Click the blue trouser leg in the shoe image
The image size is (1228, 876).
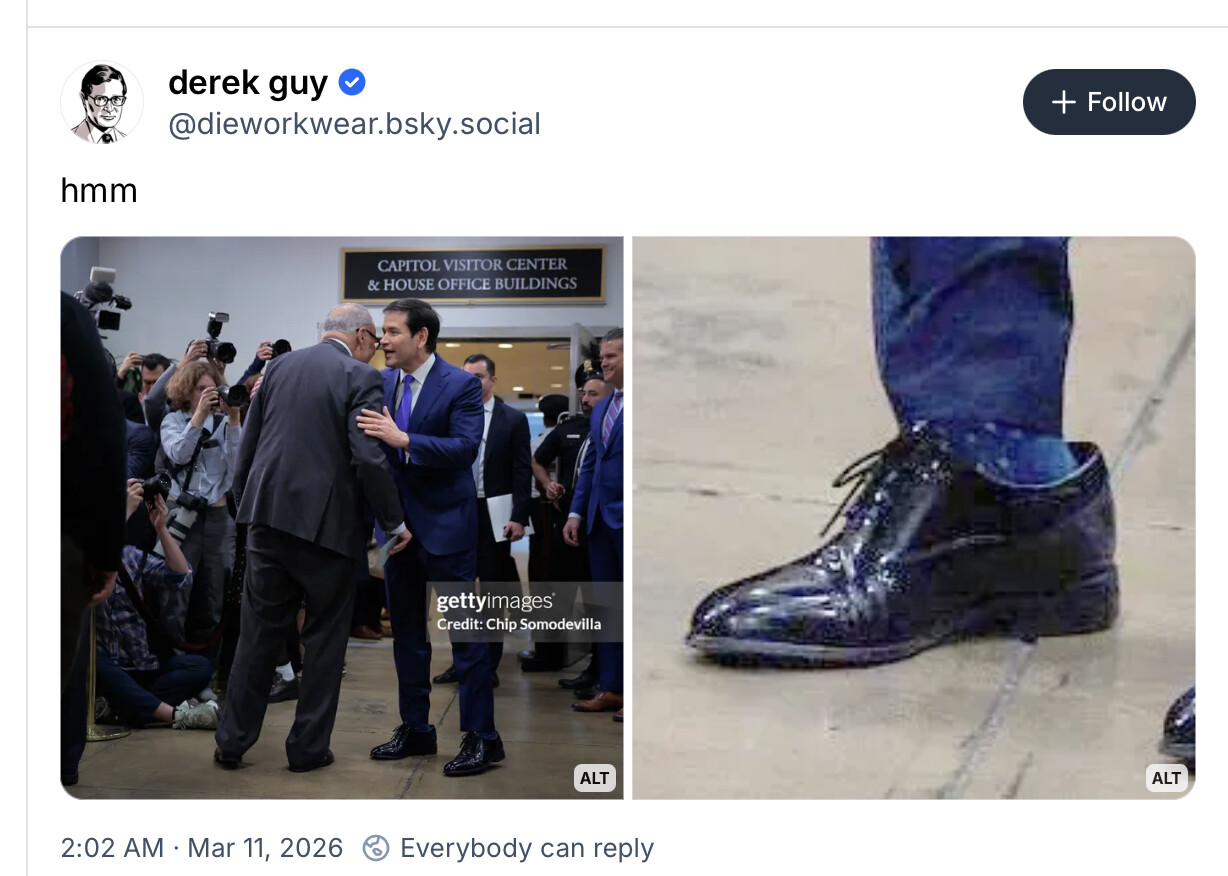(x=970, y=340)
